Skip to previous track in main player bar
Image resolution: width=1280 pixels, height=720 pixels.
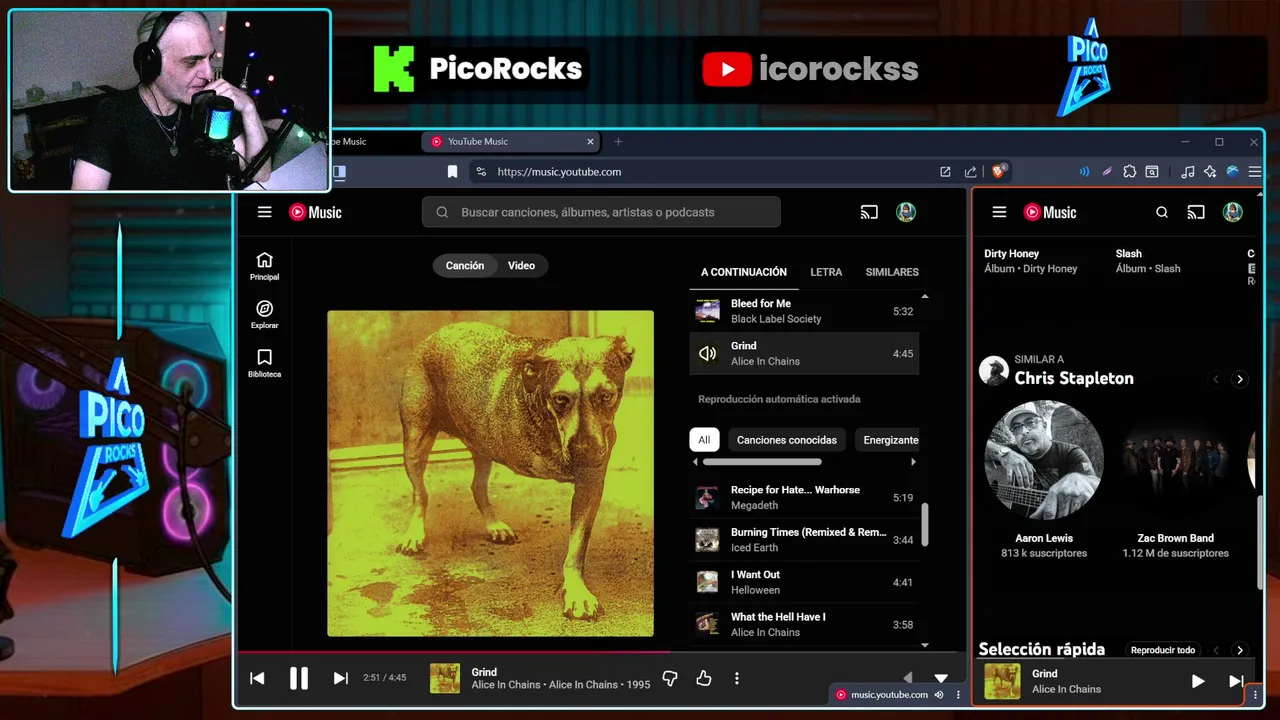[x=257, y=678]
